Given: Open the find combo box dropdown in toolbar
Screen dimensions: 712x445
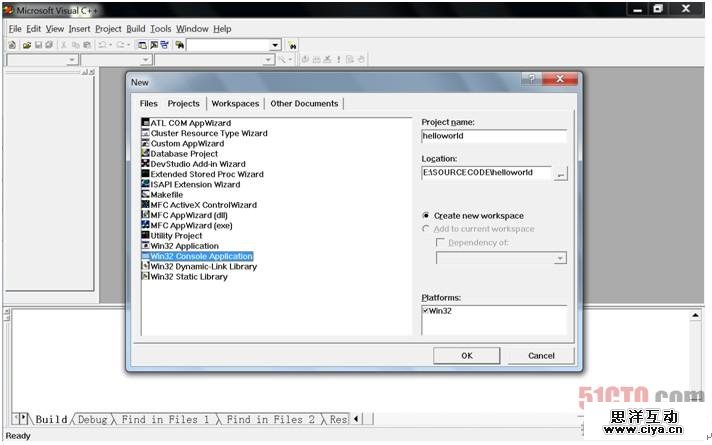Looking at the screenshot, I should click(275, 46).
